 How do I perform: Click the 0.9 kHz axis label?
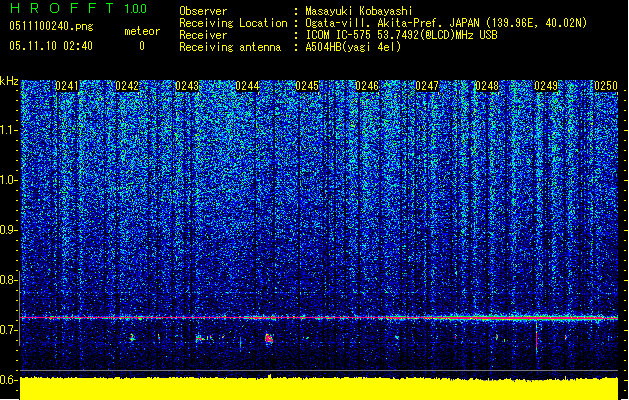[x=9, y=230]
